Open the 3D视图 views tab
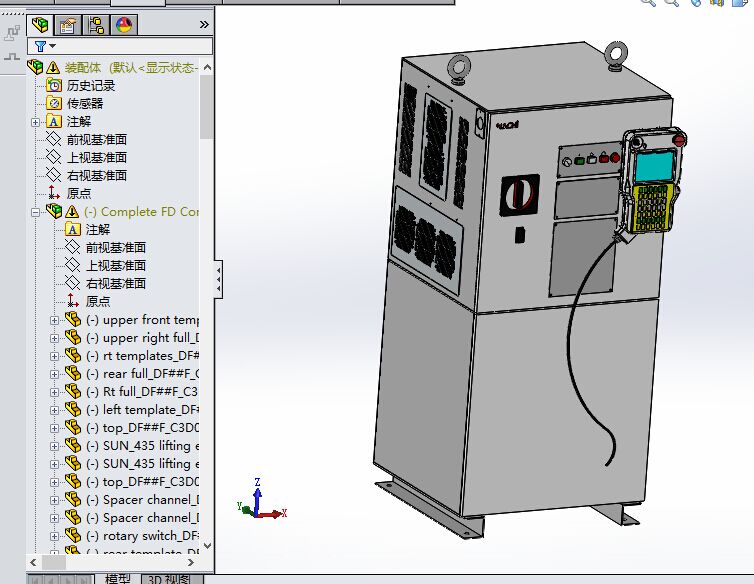 point(168,579)
